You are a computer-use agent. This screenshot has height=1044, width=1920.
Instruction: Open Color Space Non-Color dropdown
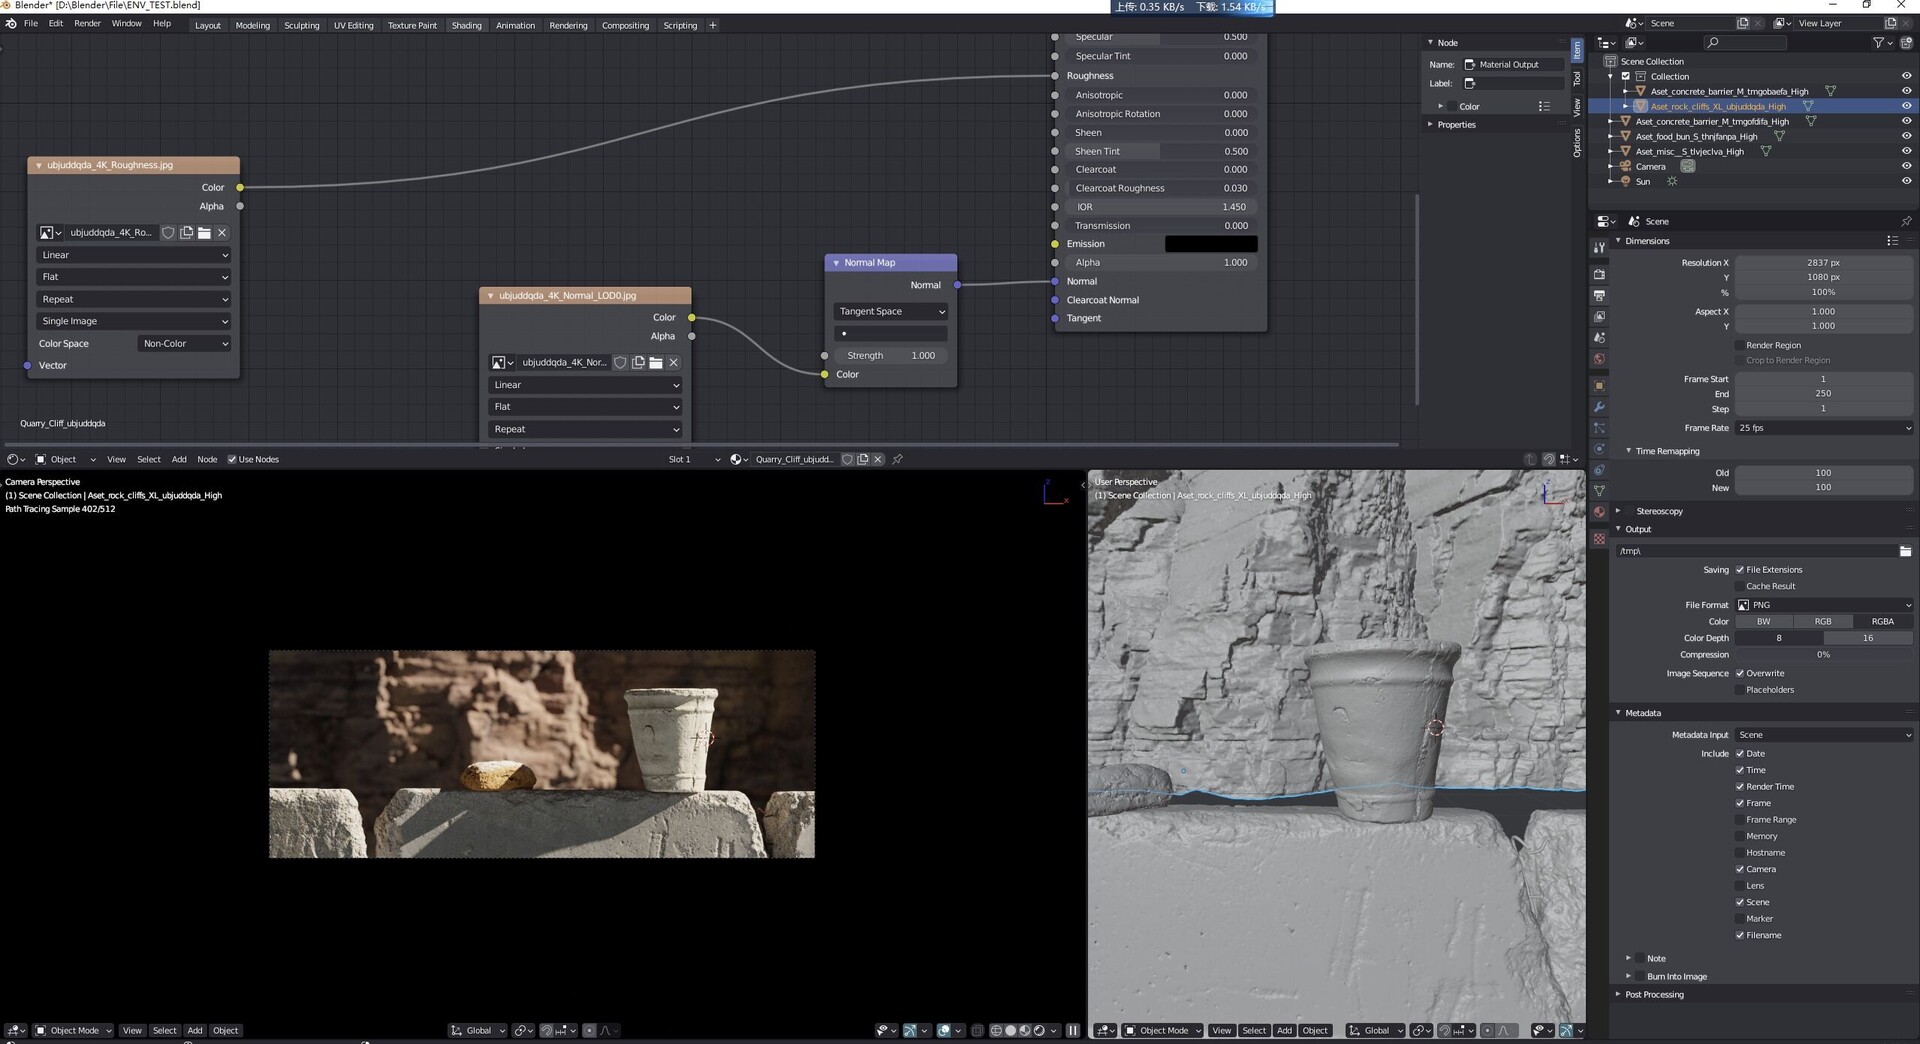tap(184, 344)
